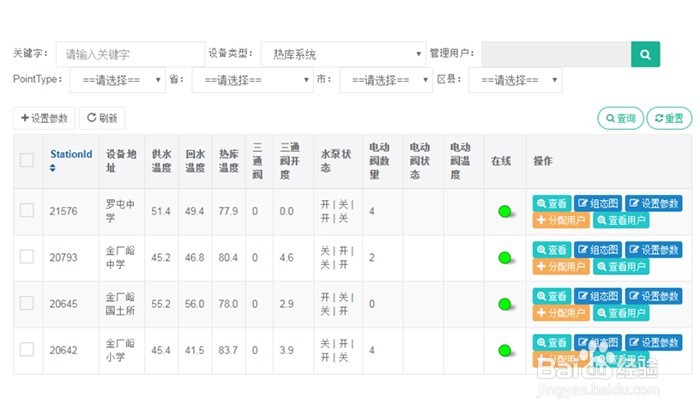700x415 pixels.
Task: Click 组态图 for station 20645
Action: click(598, 296)
